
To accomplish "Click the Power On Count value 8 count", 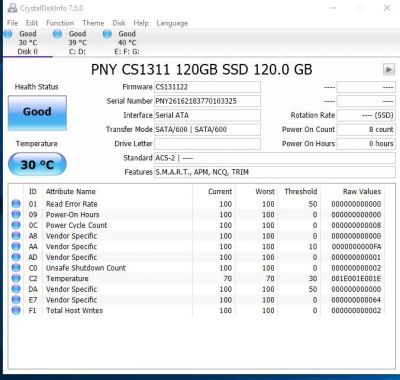I will (366, 129).
